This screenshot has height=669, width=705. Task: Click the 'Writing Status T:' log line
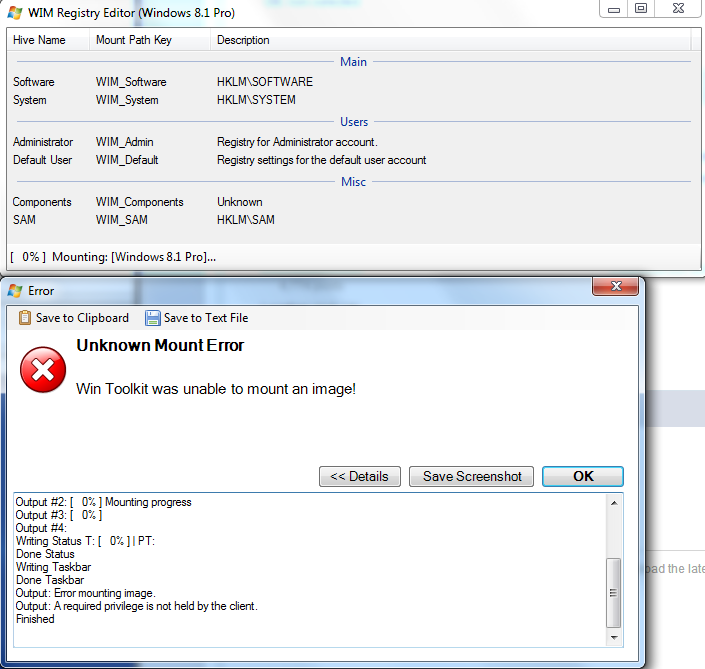pyautogui.click(x=85, y=541)
